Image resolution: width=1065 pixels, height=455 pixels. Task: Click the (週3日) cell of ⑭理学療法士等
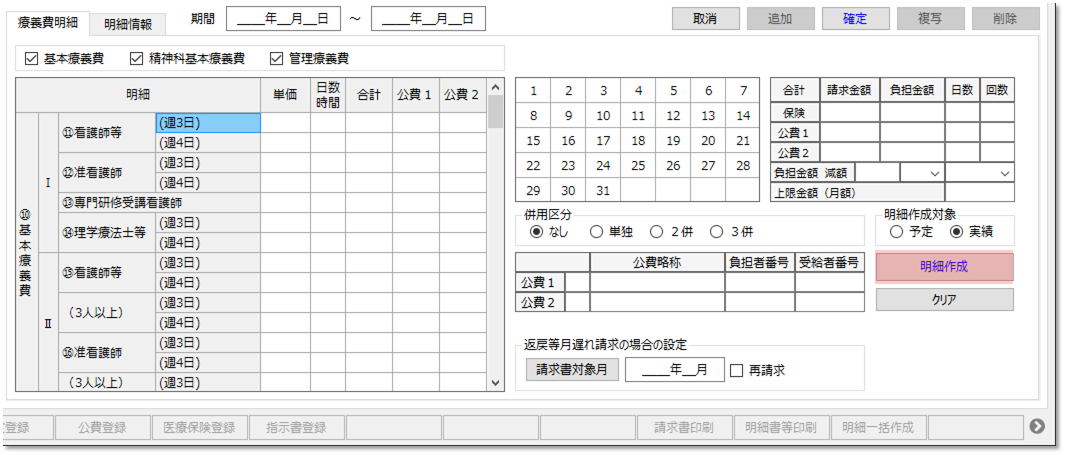(x=208, y=223)
